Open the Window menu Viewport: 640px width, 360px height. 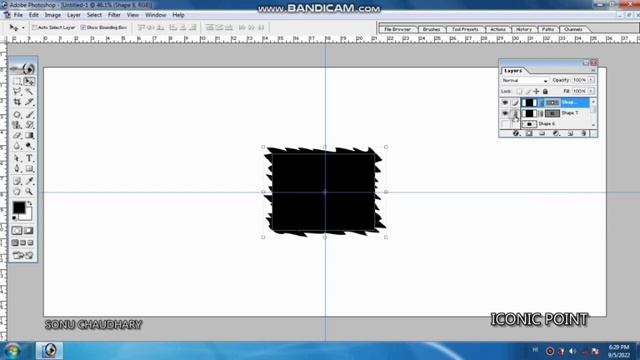pyautogui.click(x=156, y=15)
